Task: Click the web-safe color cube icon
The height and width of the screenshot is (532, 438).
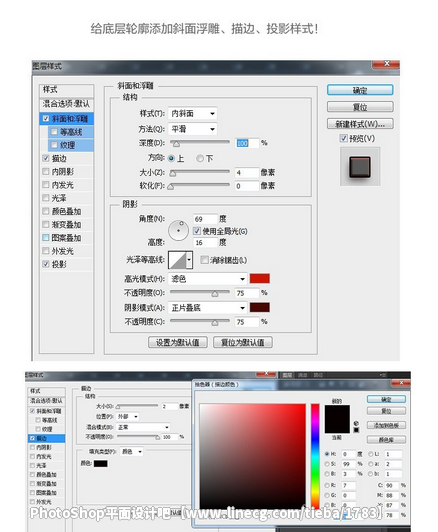Action: pyautogui.click(x=356, y=423)
